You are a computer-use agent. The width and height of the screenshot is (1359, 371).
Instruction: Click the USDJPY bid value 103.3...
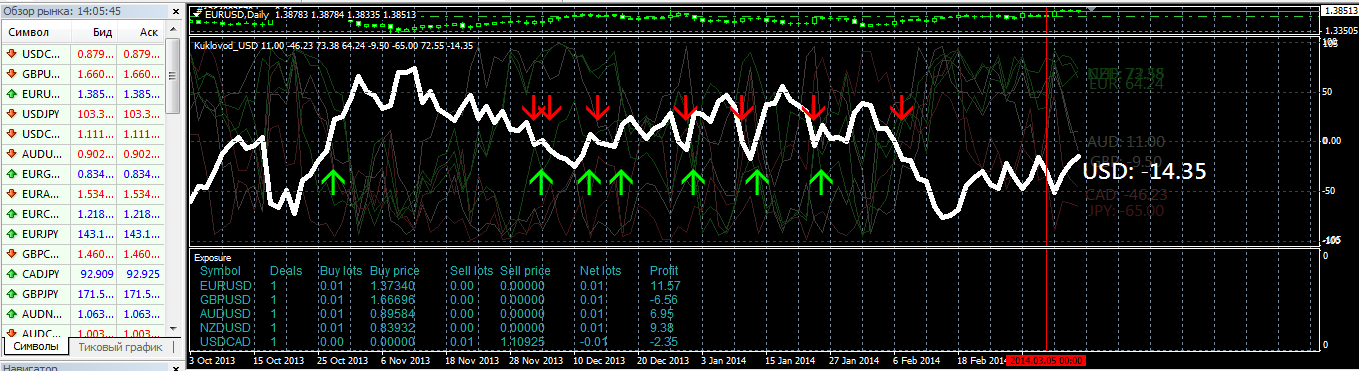tap(95, 113)
